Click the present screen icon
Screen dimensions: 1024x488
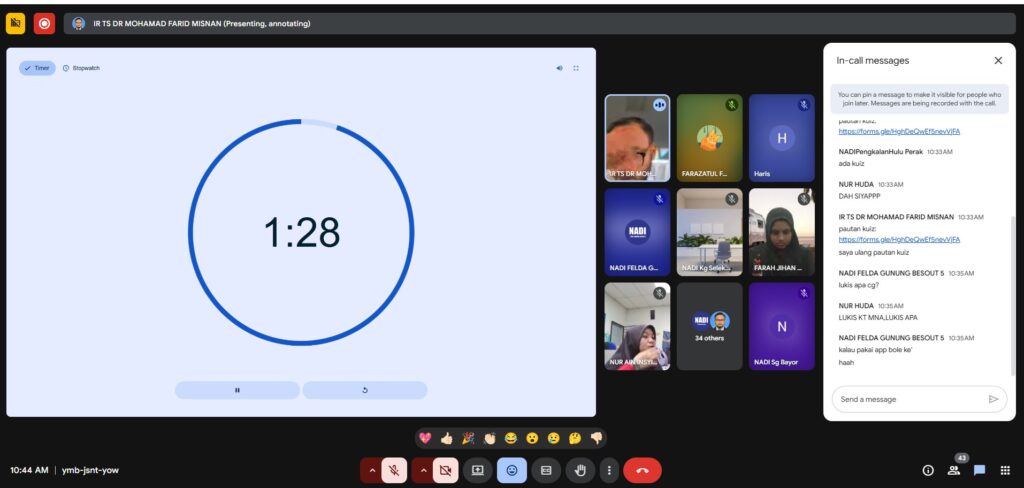pyautogui.click(x=478, y=470)
